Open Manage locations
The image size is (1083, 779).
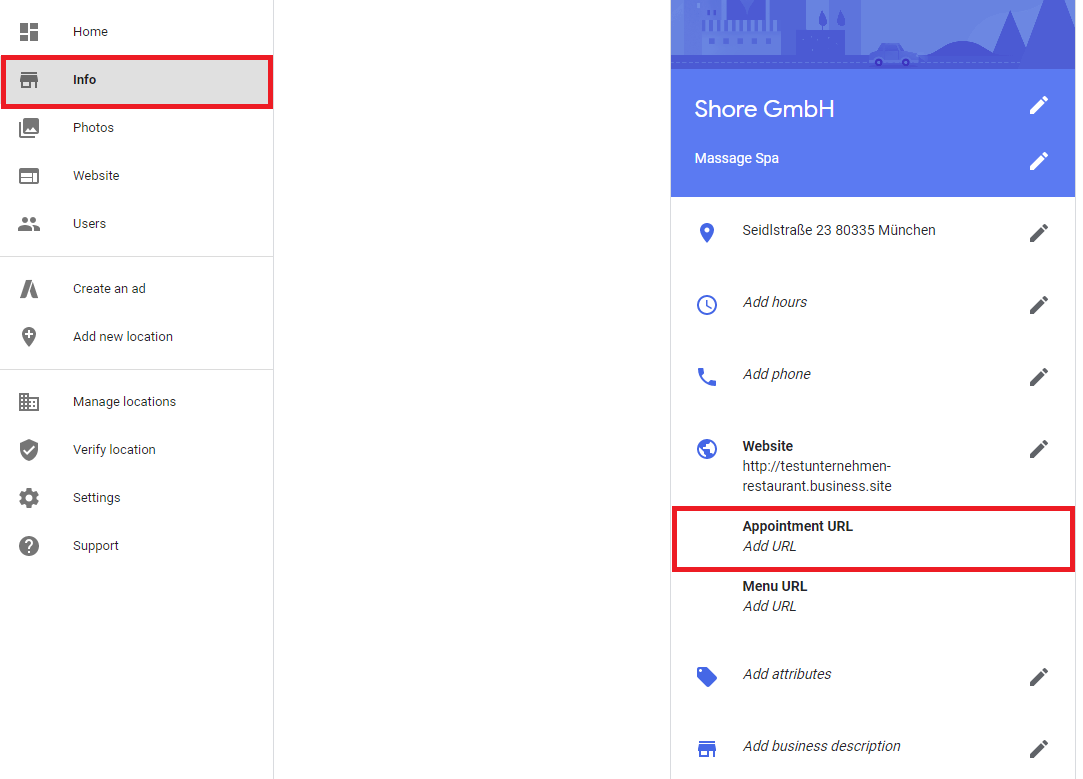(124, 402)
